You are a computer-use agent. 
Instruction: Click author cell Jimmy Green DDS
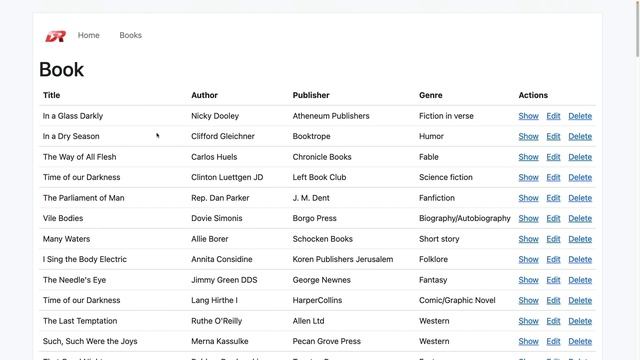click(x=224, y=280)
